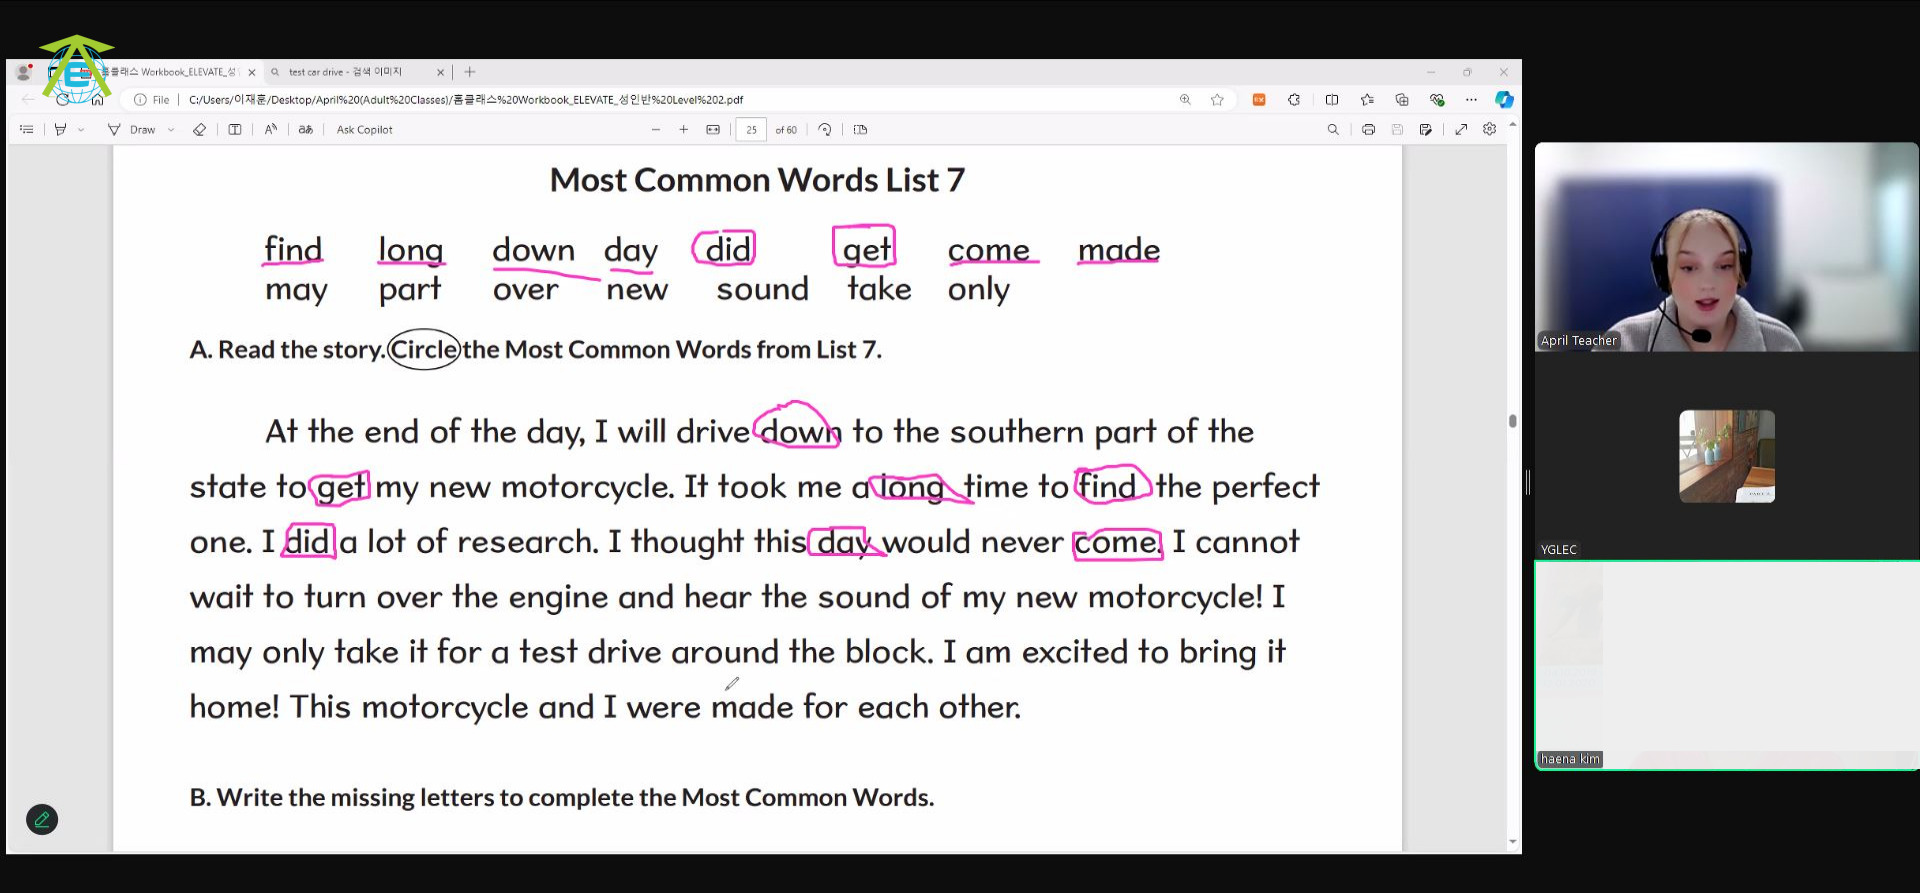Select the Highlight tool in the PDF toolbar
The width and height of the screenshot is (1920, 893).
tap(61, 130)
